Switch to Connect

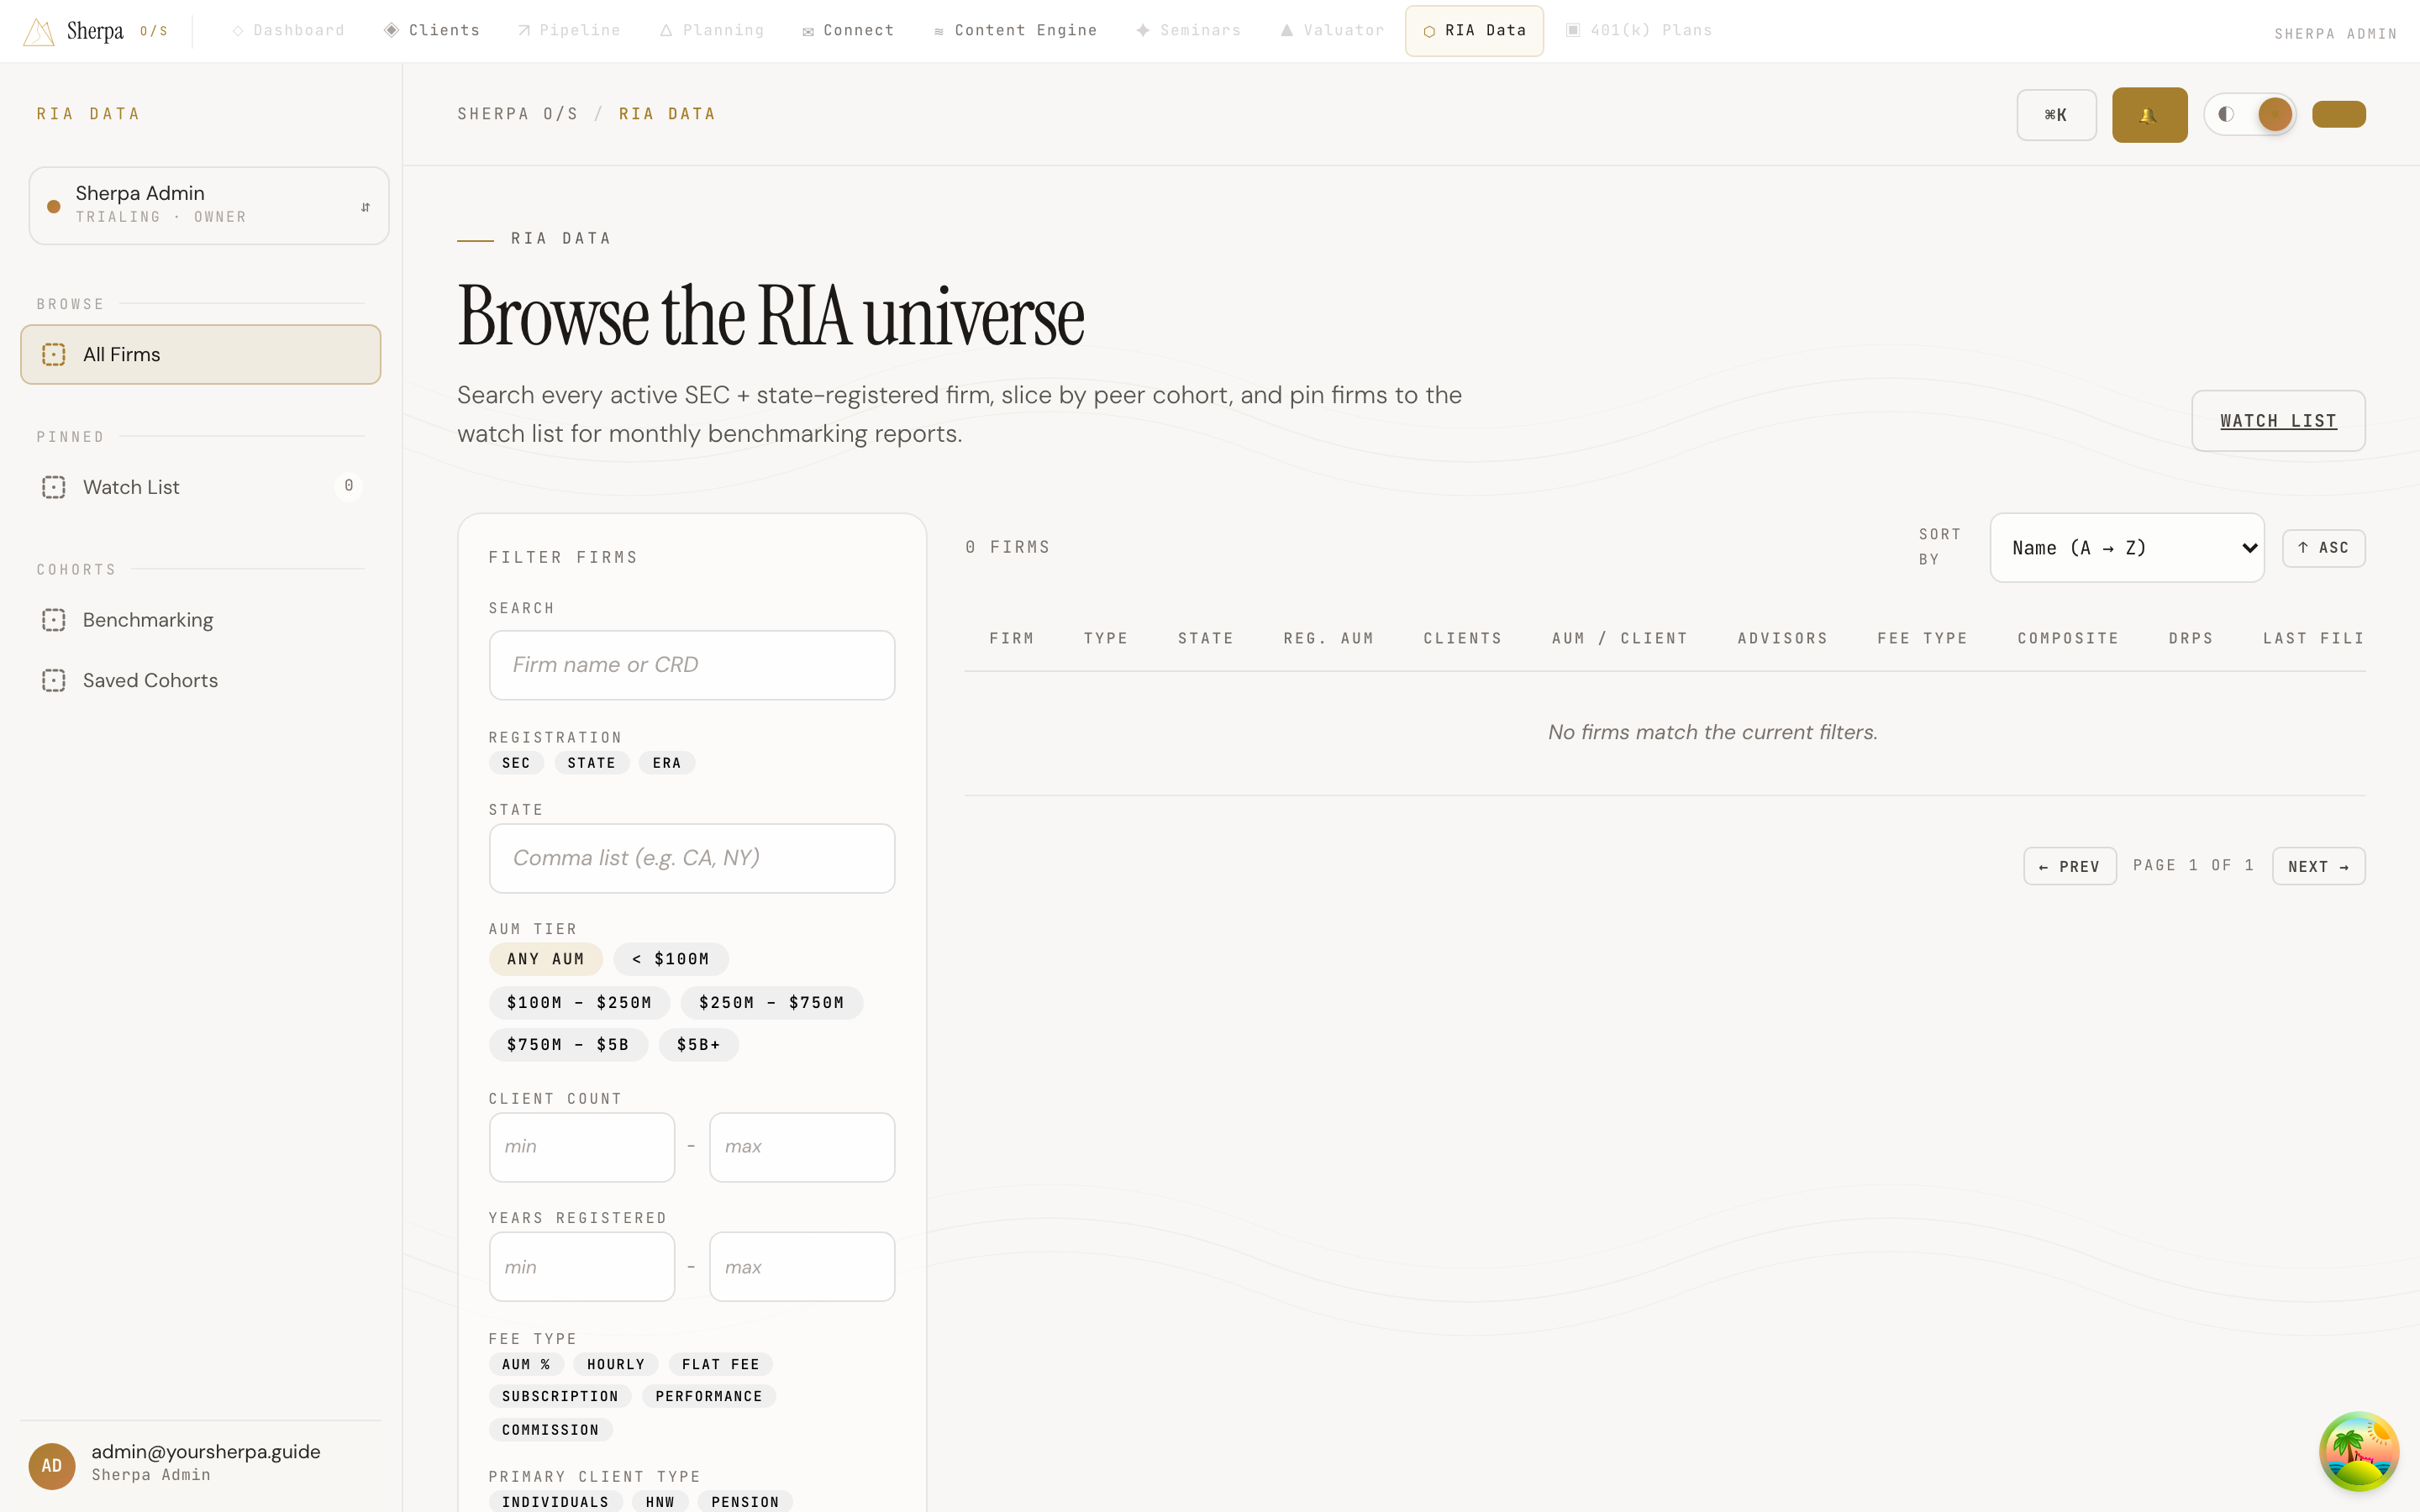coord(848,30)
